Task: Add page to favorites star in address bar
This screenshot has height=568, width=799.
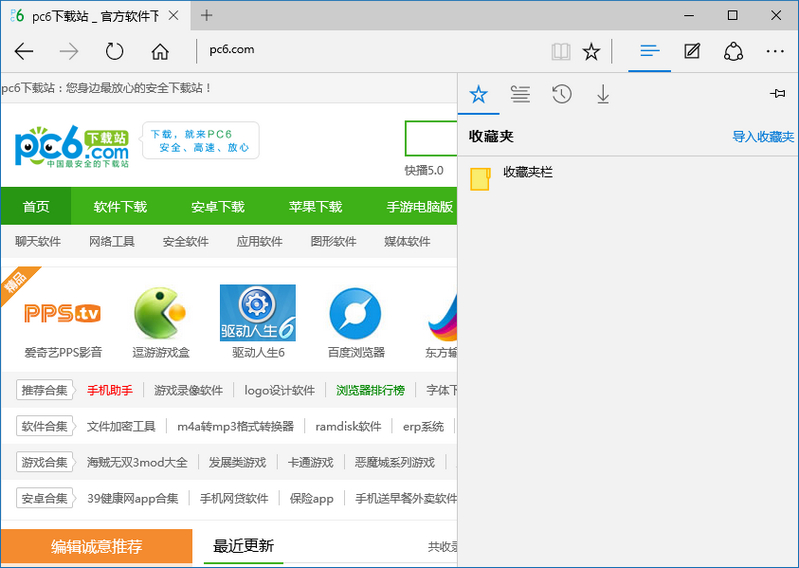Action: pyautogui.click(x=591, y=51)
